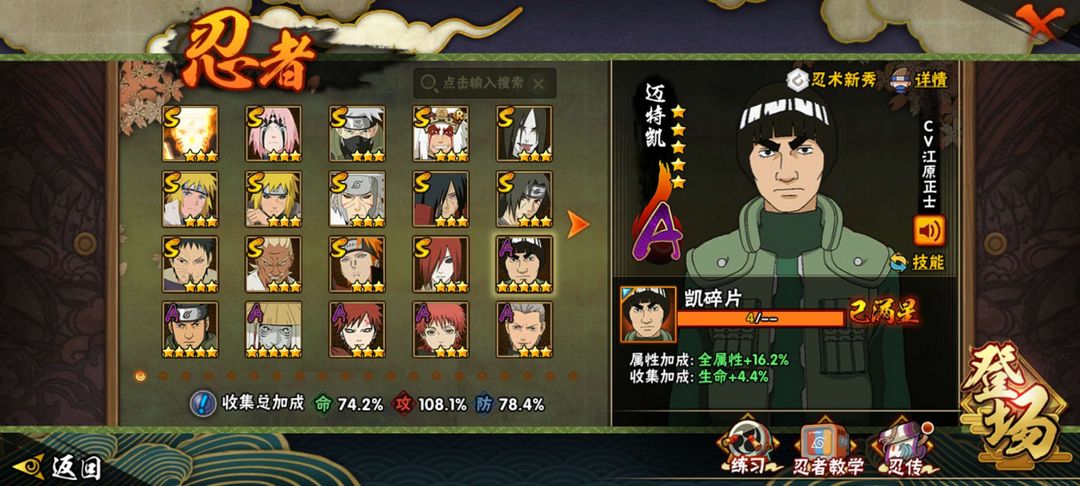Select the red-haired Gaara A-rank portrait
This screenshot has width=1080, height=486.
(357, 329)
